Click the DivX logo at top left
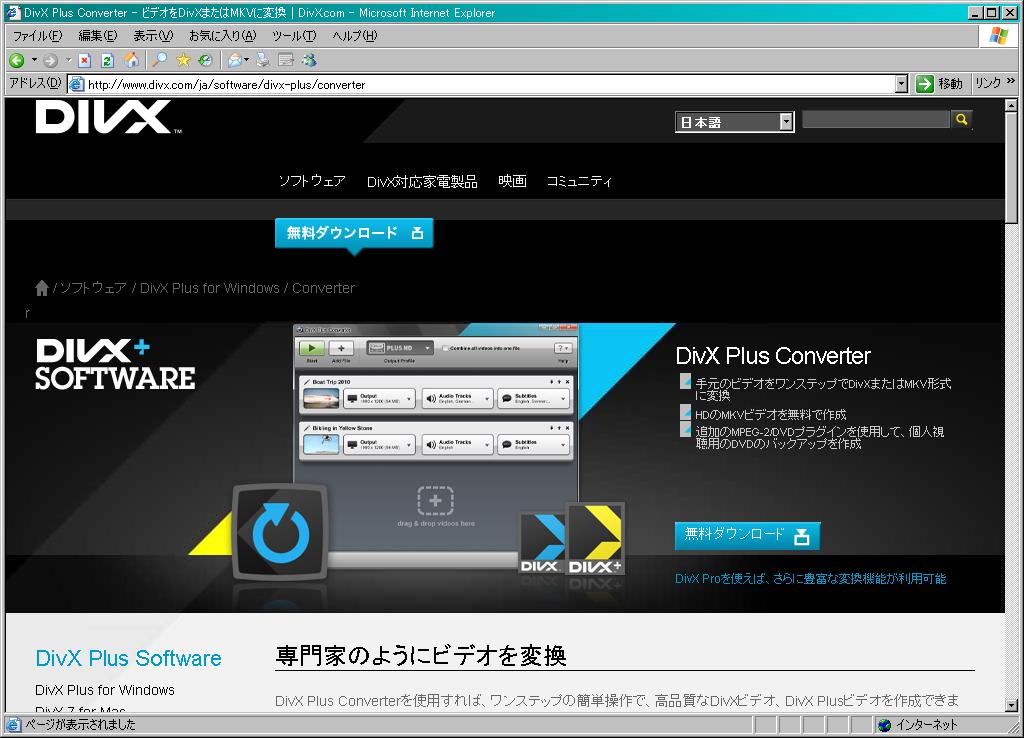Screen dimensions: 1024x738 [108, 118]
